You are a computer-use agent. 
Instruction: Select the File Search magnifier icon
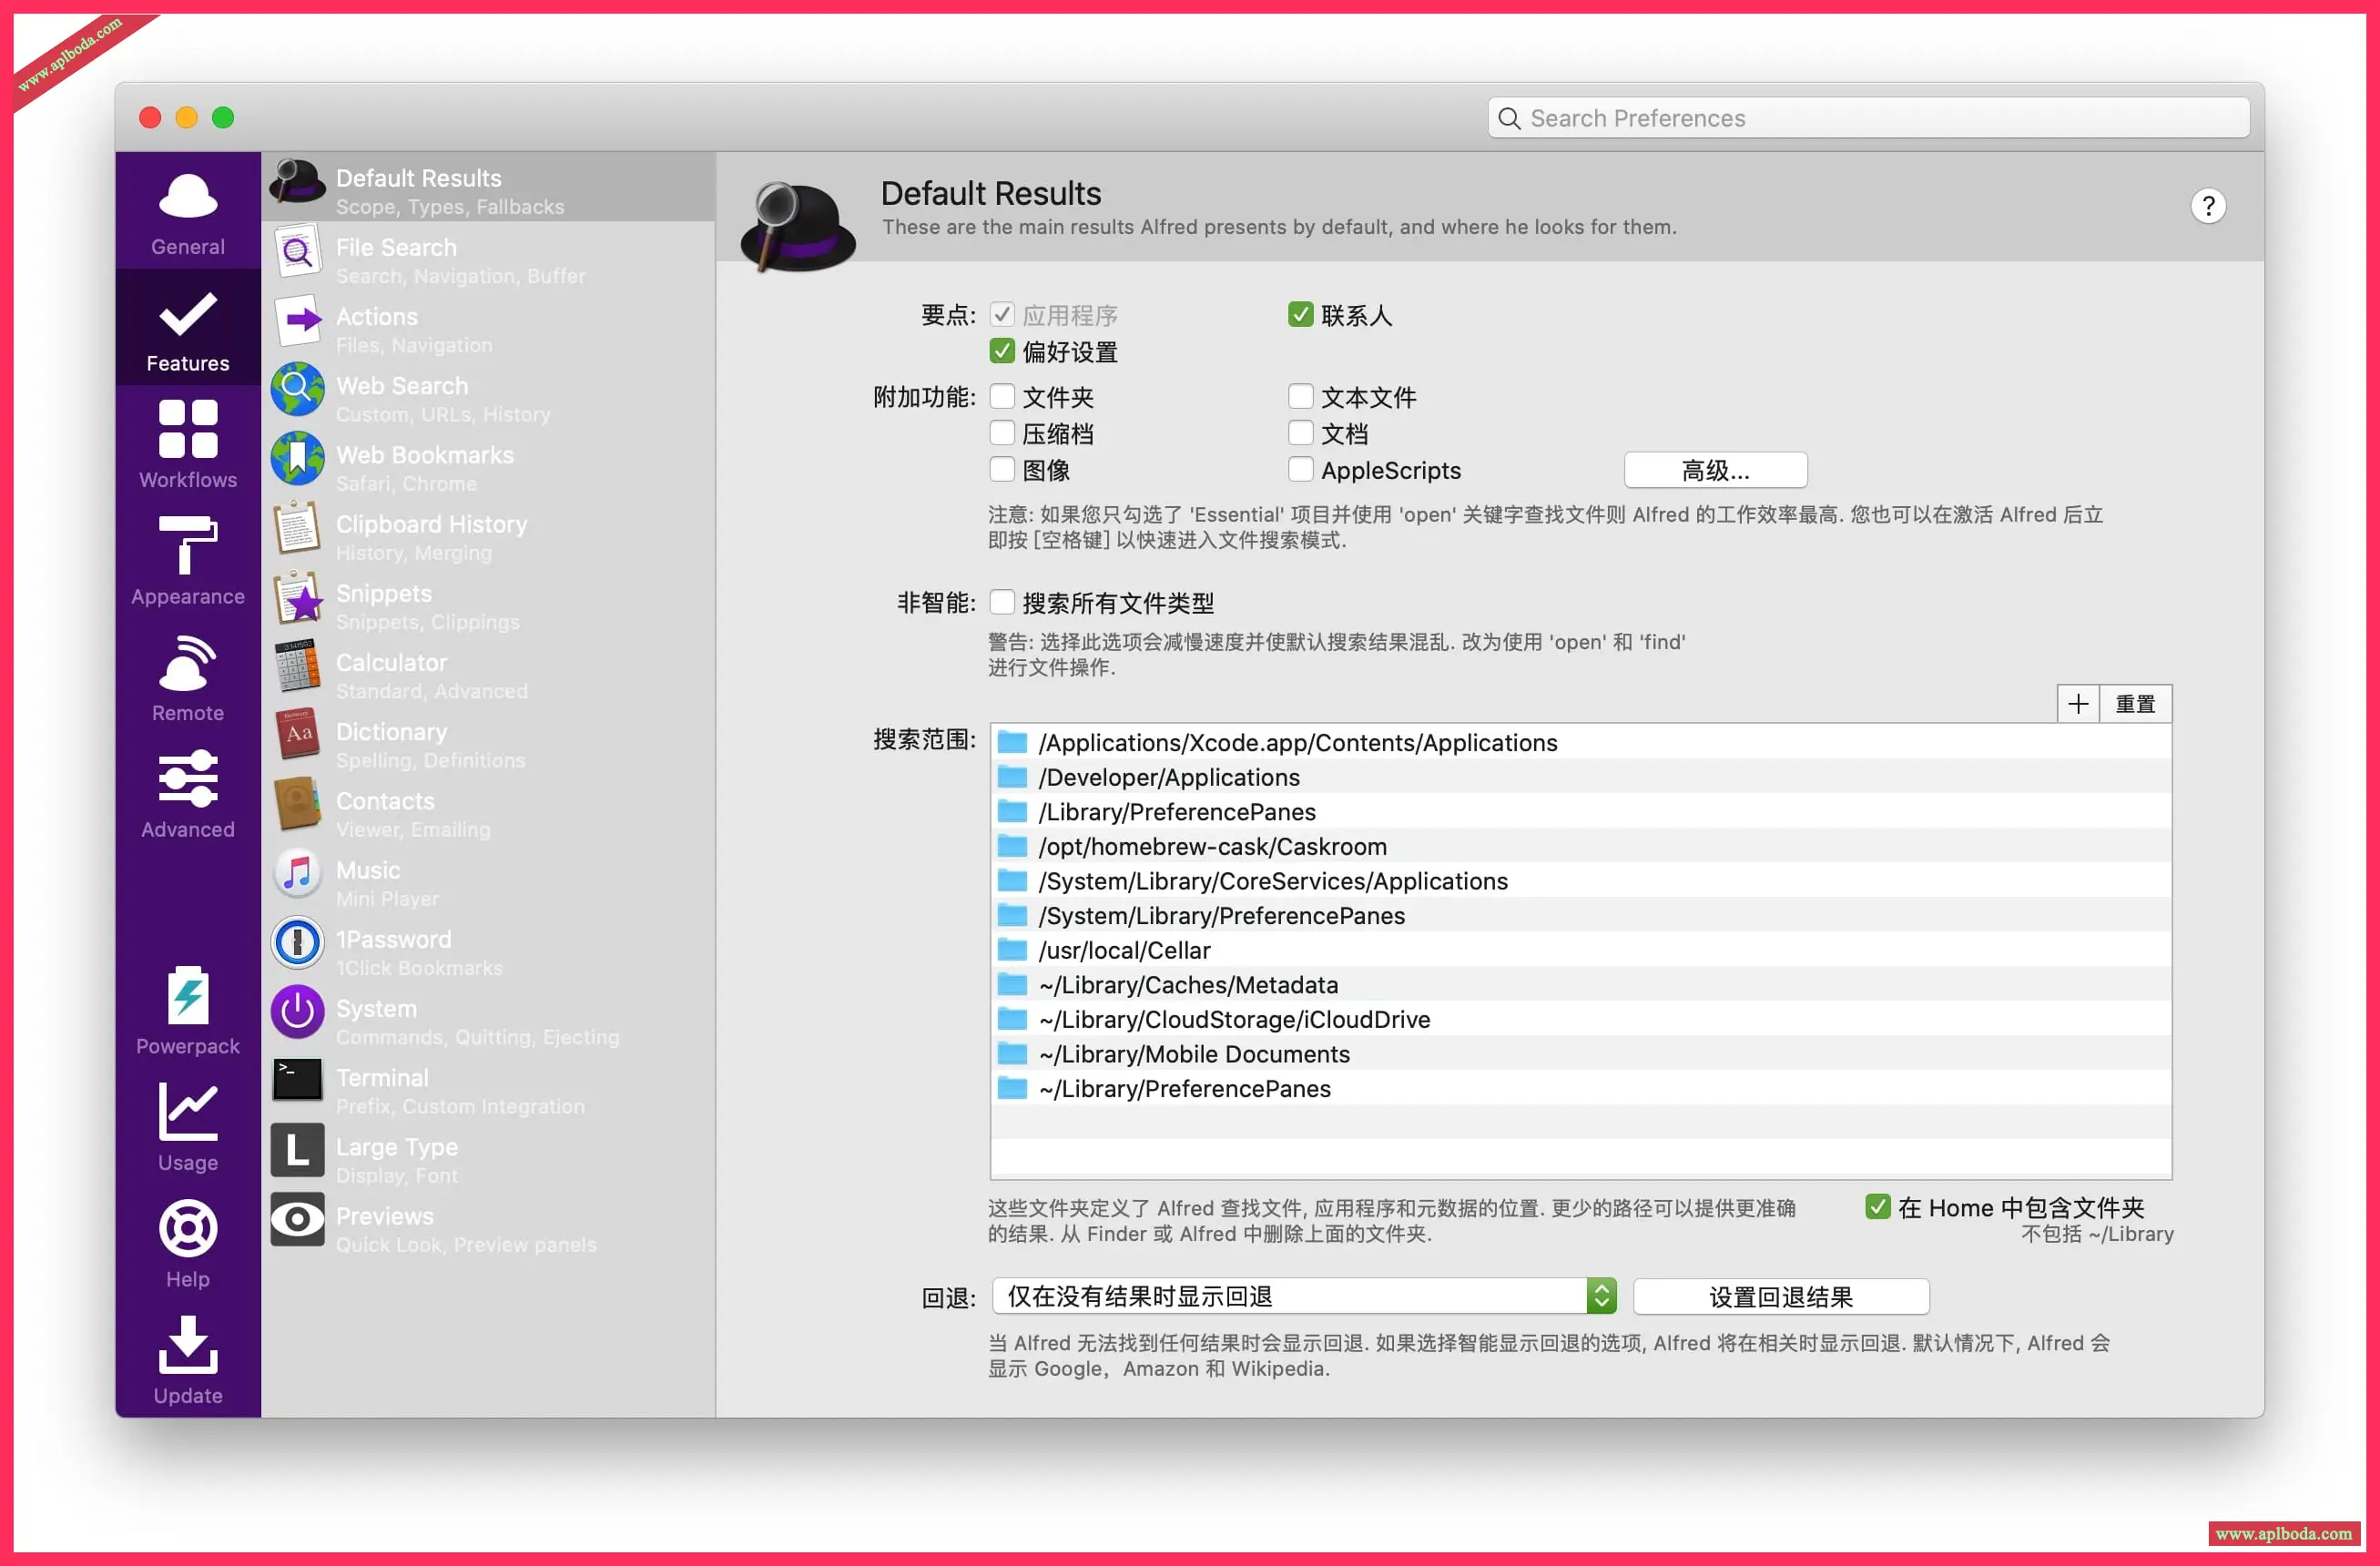pos(298,251)
